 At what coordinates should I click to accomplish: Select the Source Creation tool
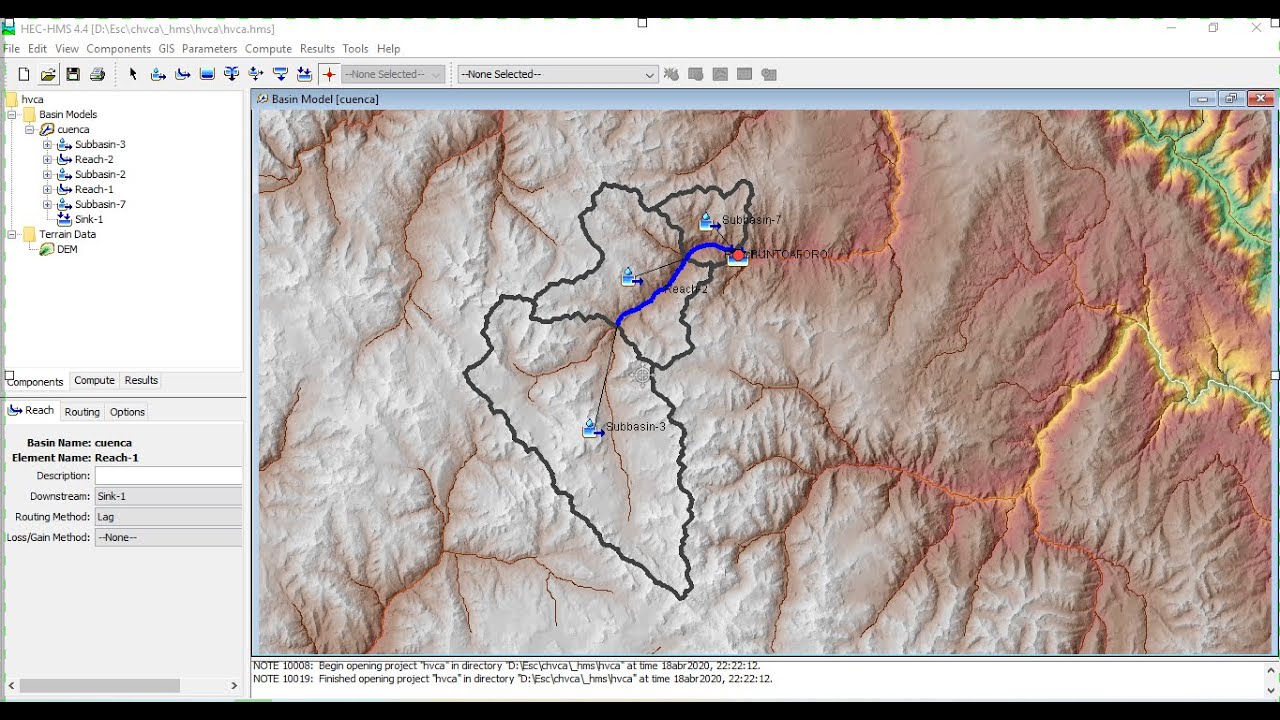pos(280,74)
